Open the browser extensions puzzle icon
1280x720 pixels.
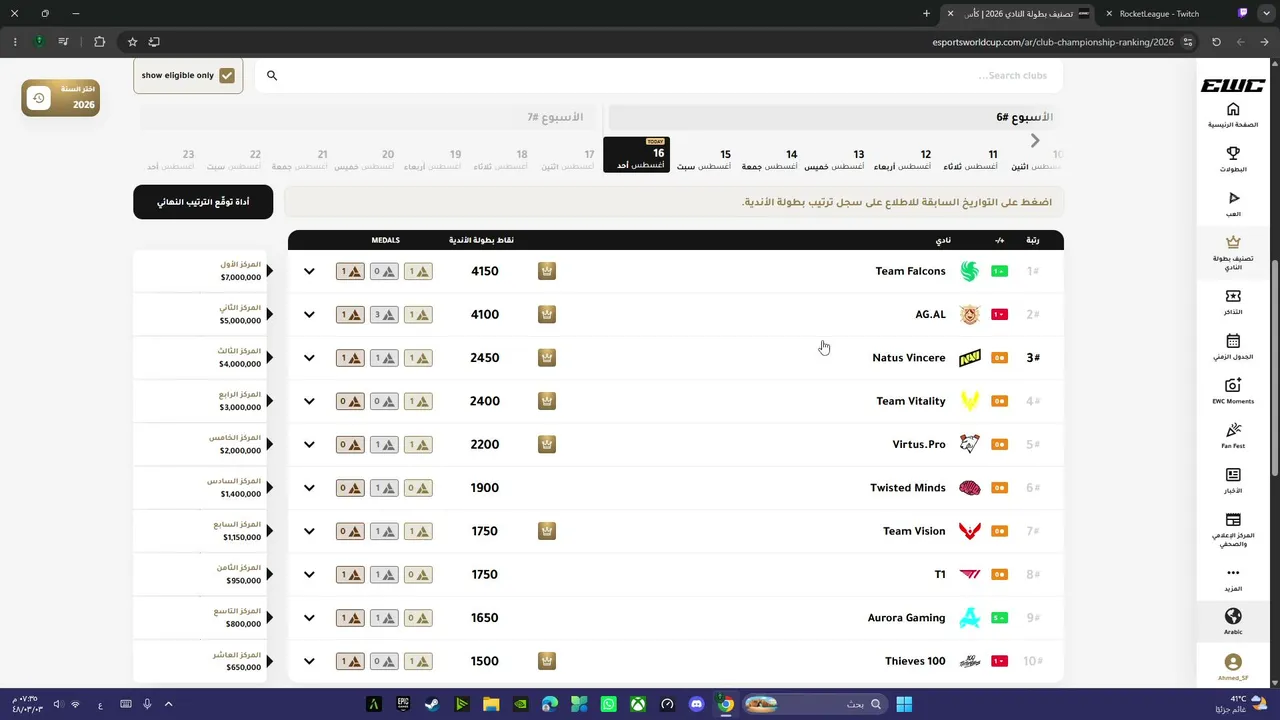point(99,42)
